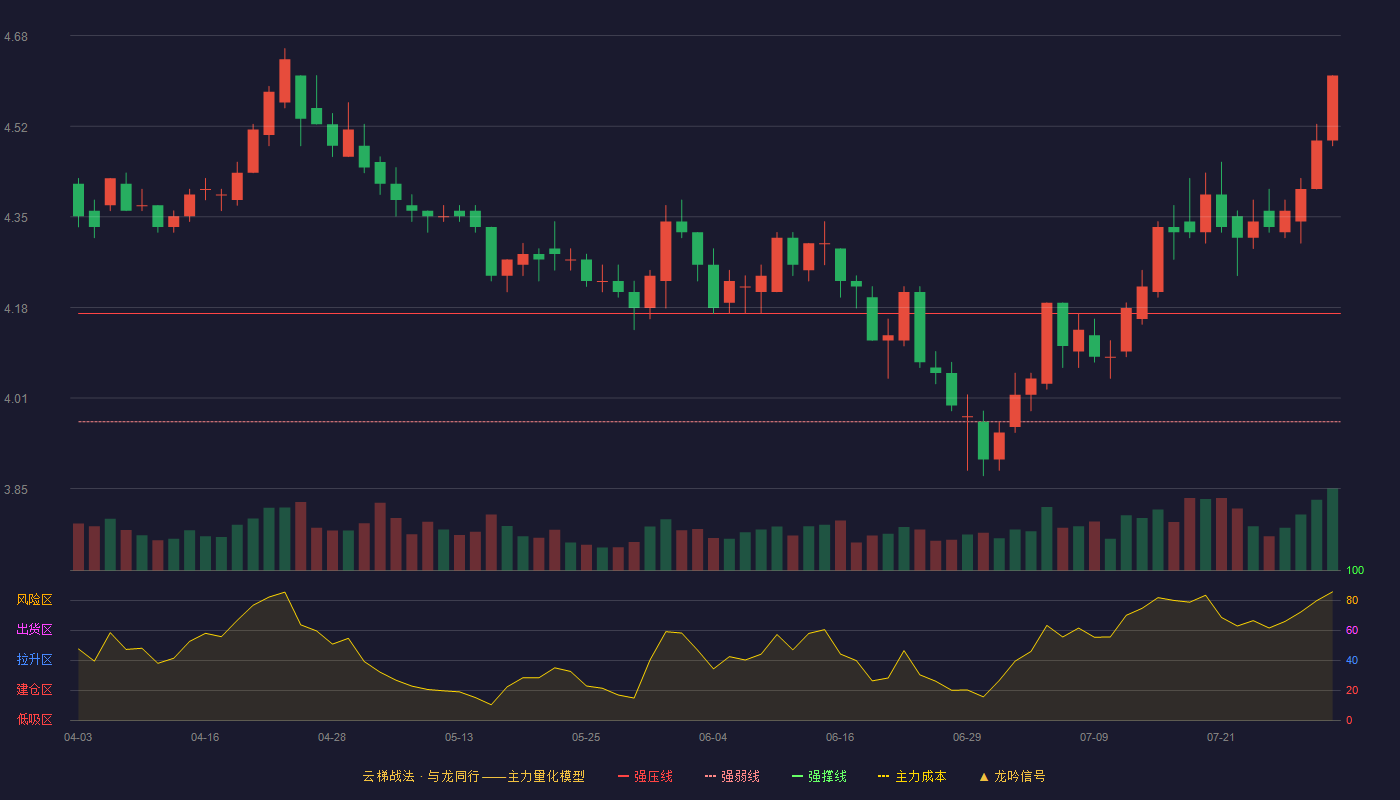The height and width of the screenshot is (800, 1400).
Task: Click the 80 indicator axis value
Action: pos(1352,600)
